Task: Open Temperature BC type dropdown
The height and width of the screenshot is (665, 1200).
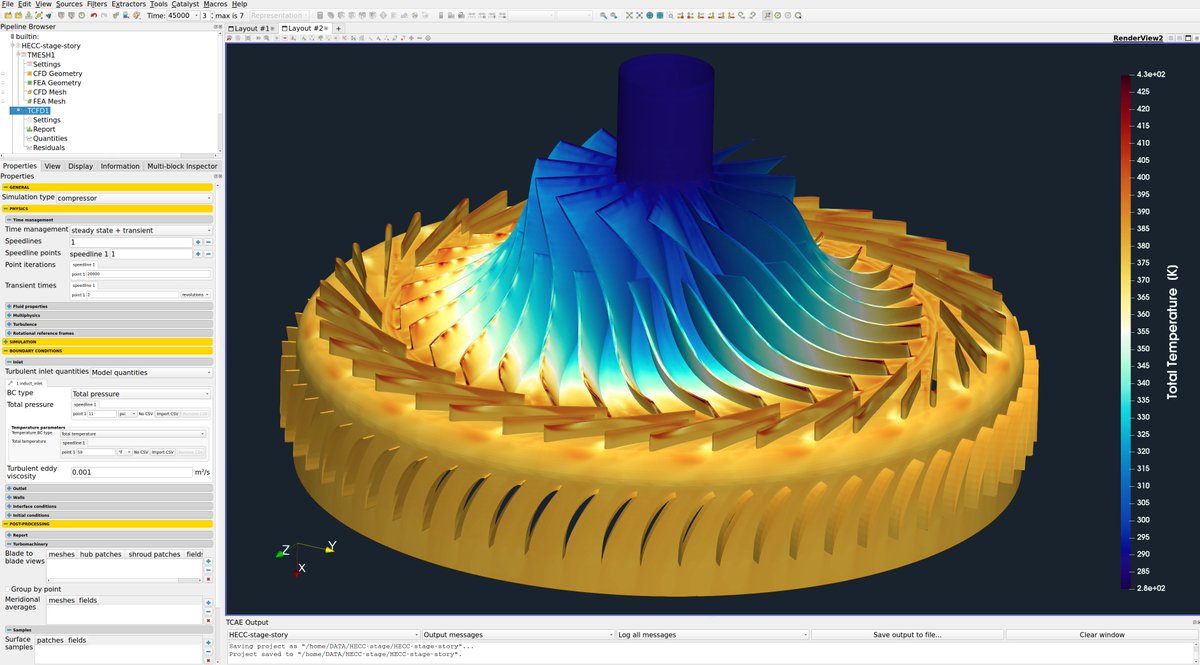Action: point(132,434)
